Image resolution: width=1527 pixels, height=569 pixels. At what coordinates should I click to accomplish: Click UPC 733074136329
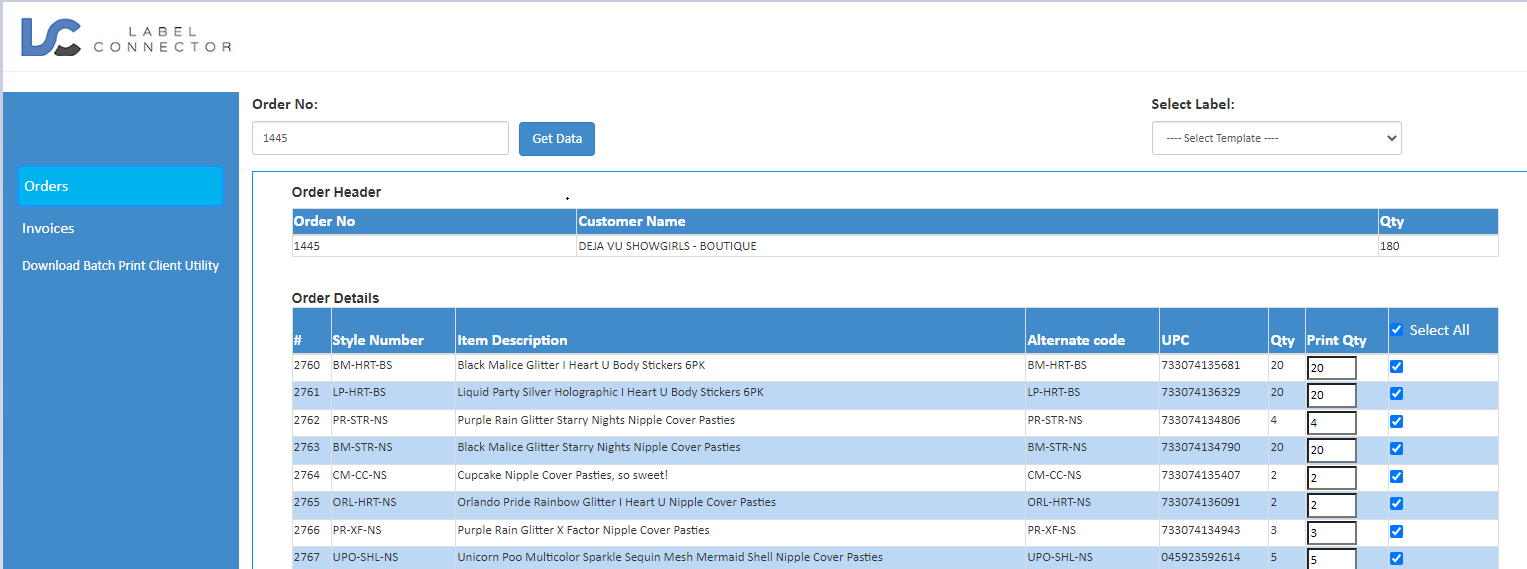(1200, 393)
